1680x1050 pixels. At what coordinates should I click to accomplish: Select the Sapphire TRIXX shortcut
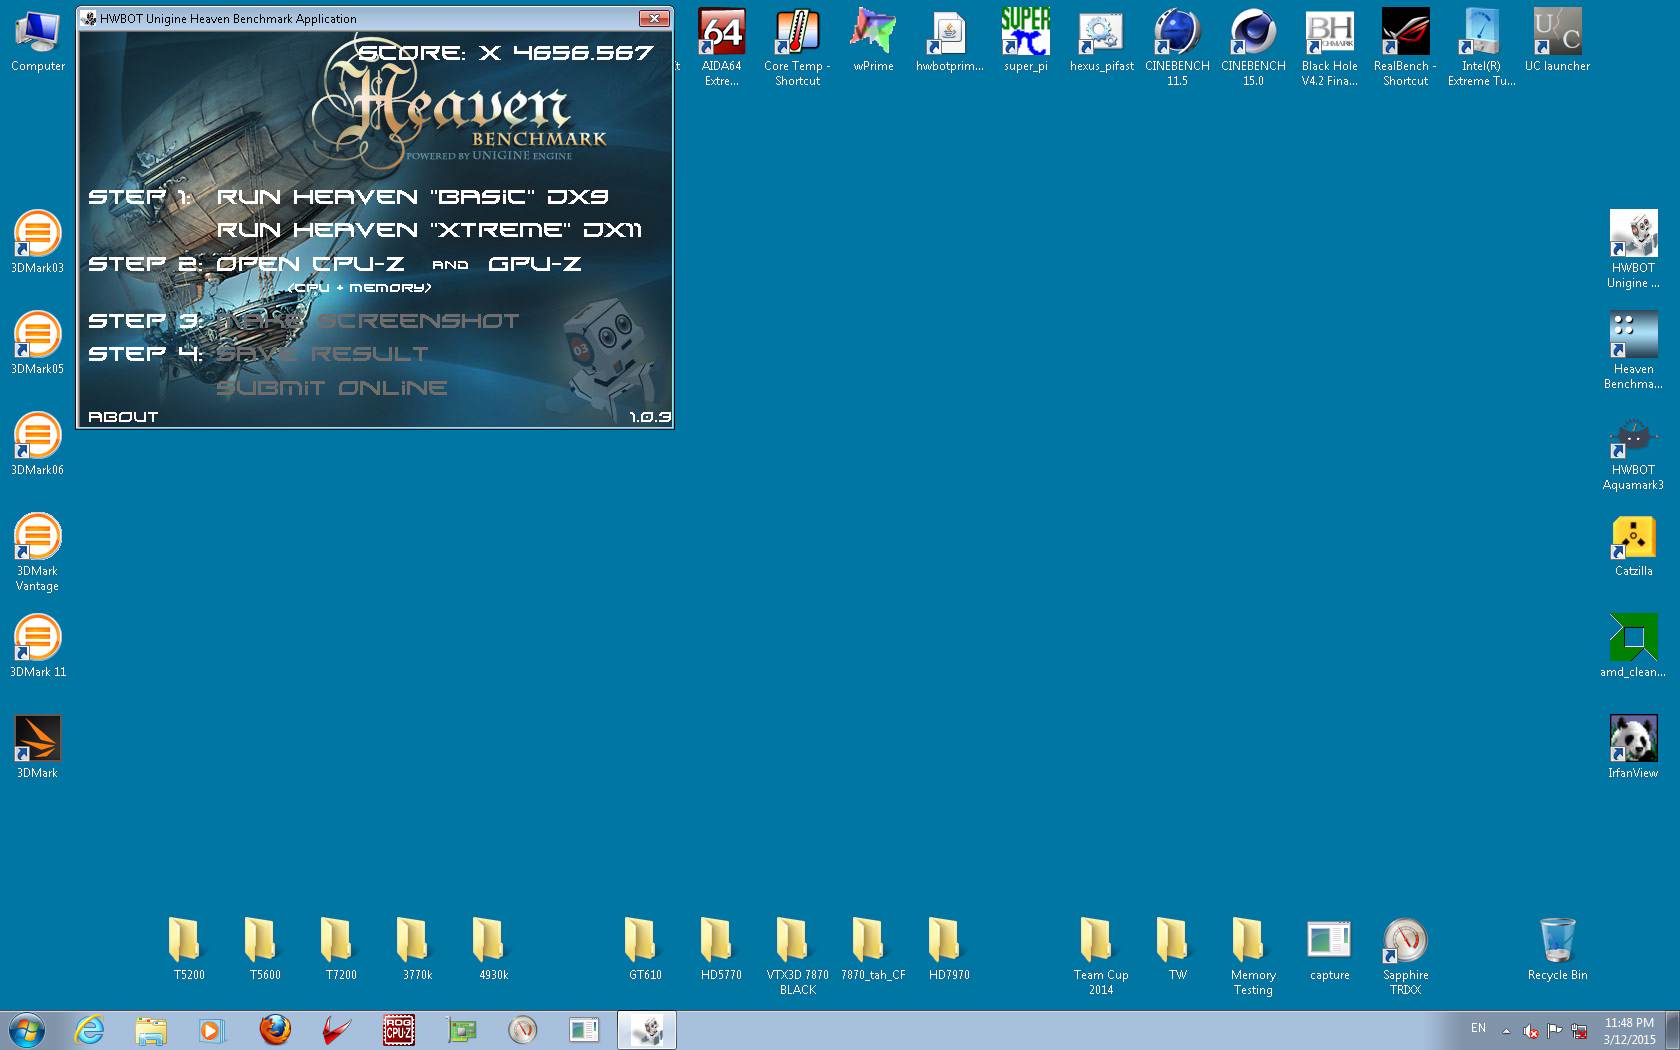(1405, 956)
